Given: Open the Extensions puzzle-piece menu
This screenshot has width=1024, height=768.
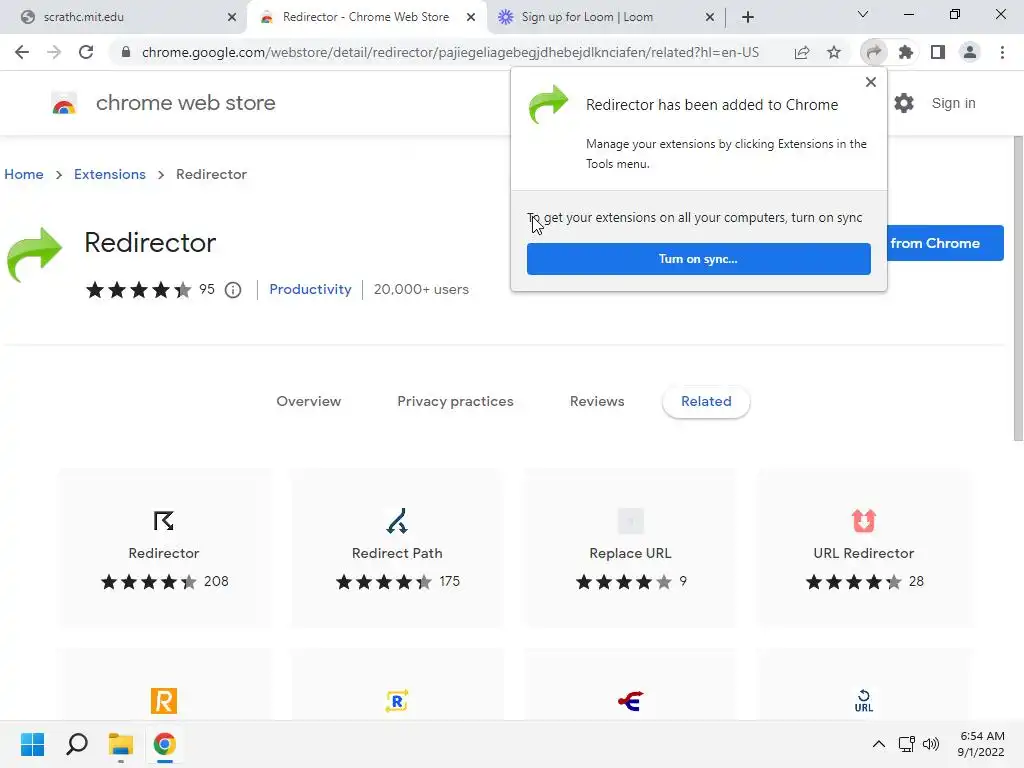Looking at the screenshot, I should pyautogui.click(x=906, y=52).
